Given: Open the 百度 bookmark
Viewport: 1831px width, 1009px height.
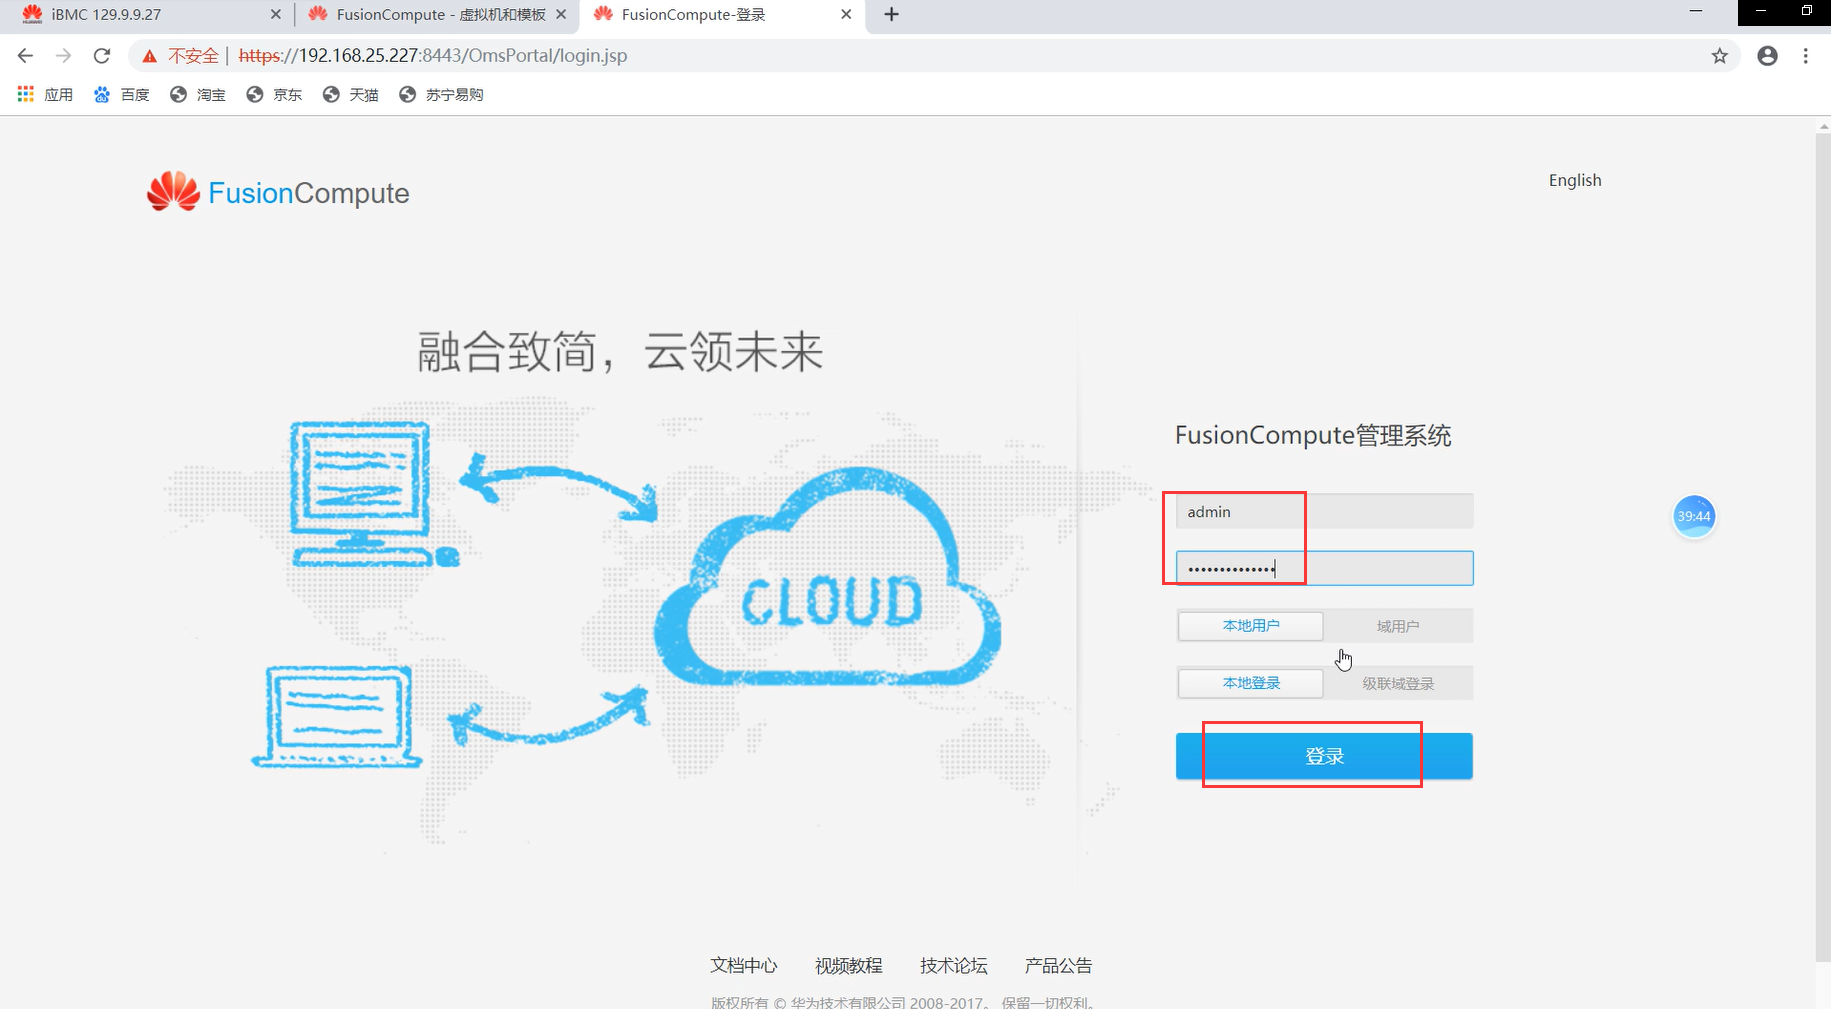Looking at the screenshot, I should pos(121,94).
